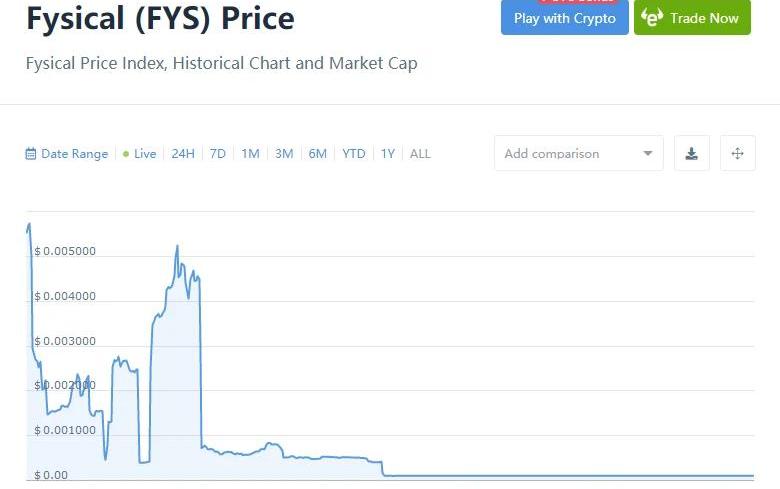This screenshot has height=489, width=780.
Task: Click the Trade Now button
Action: coord(692,18)
